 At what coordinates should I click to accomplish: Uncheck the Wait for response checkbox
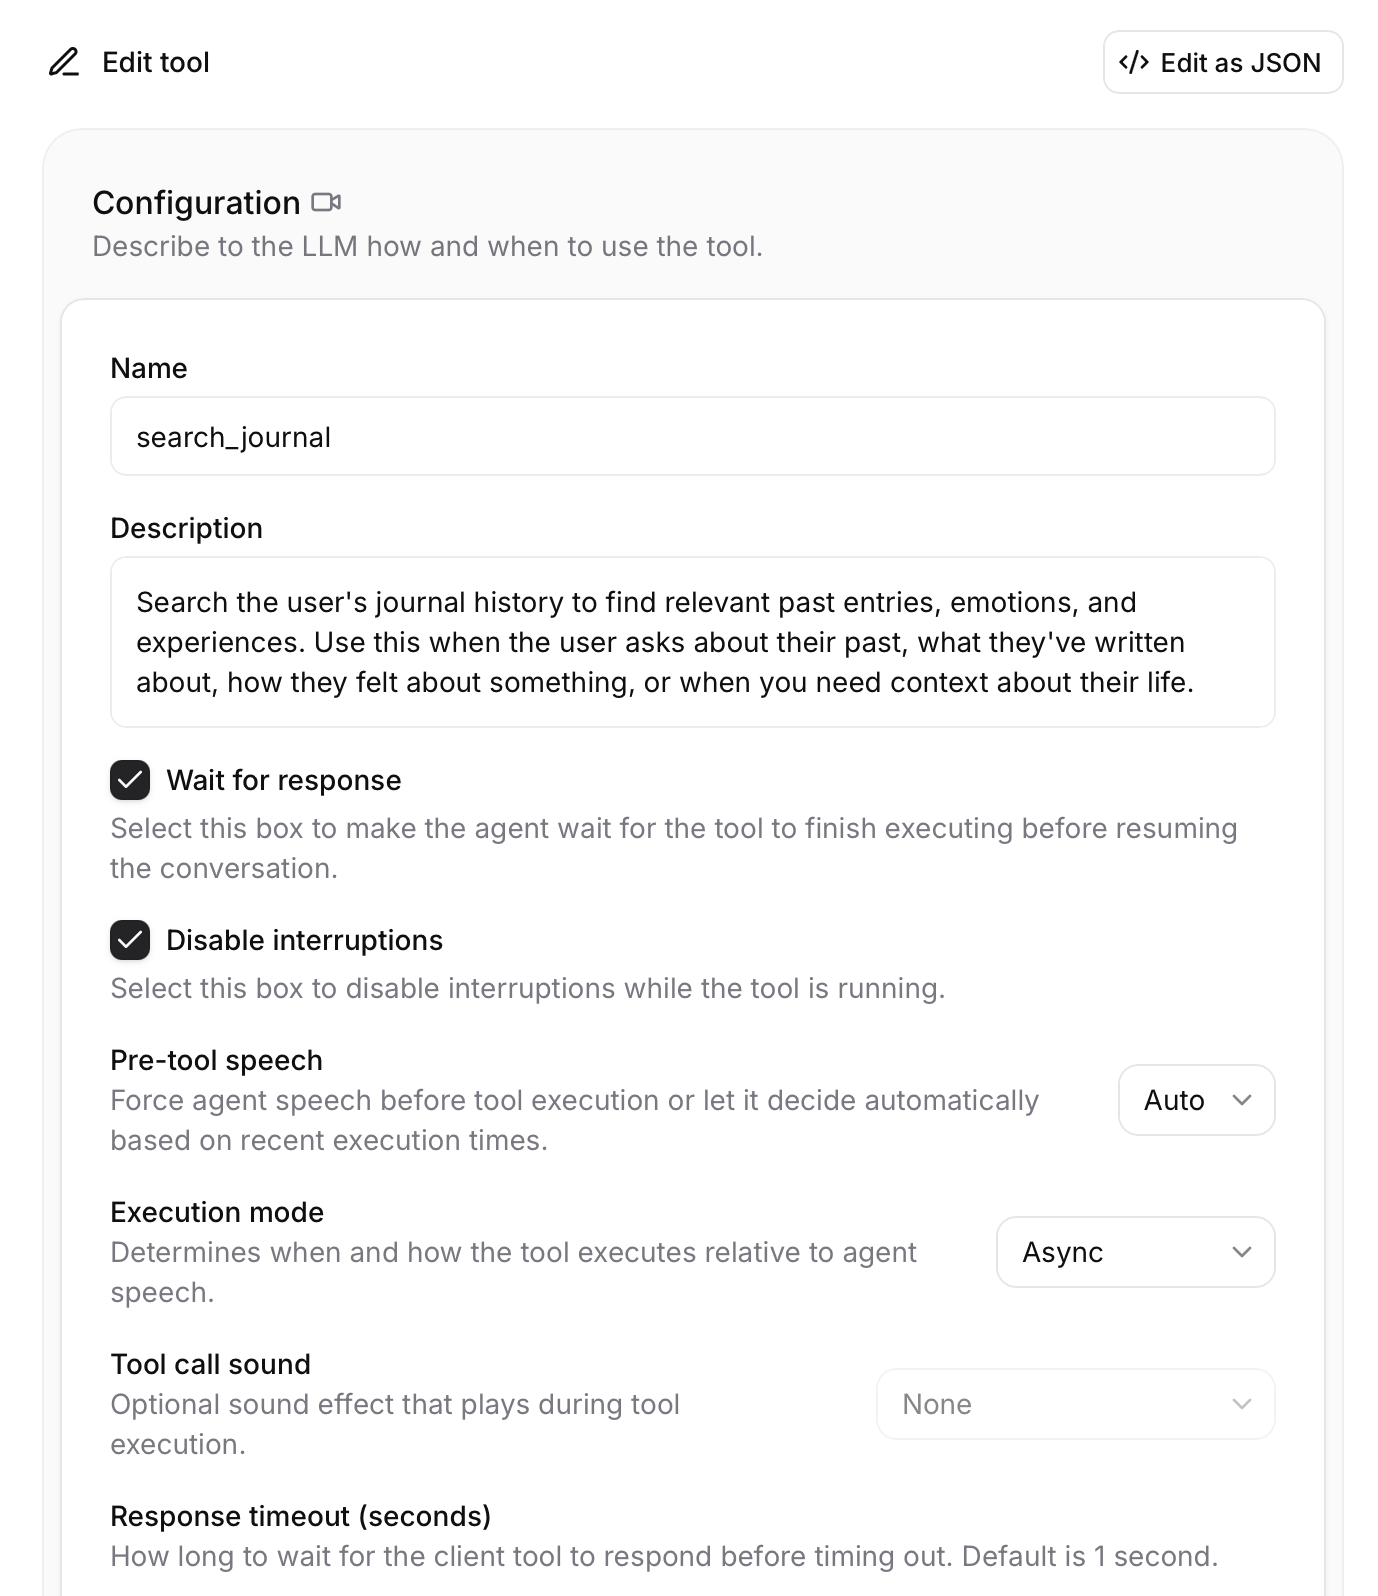[130, 780]
